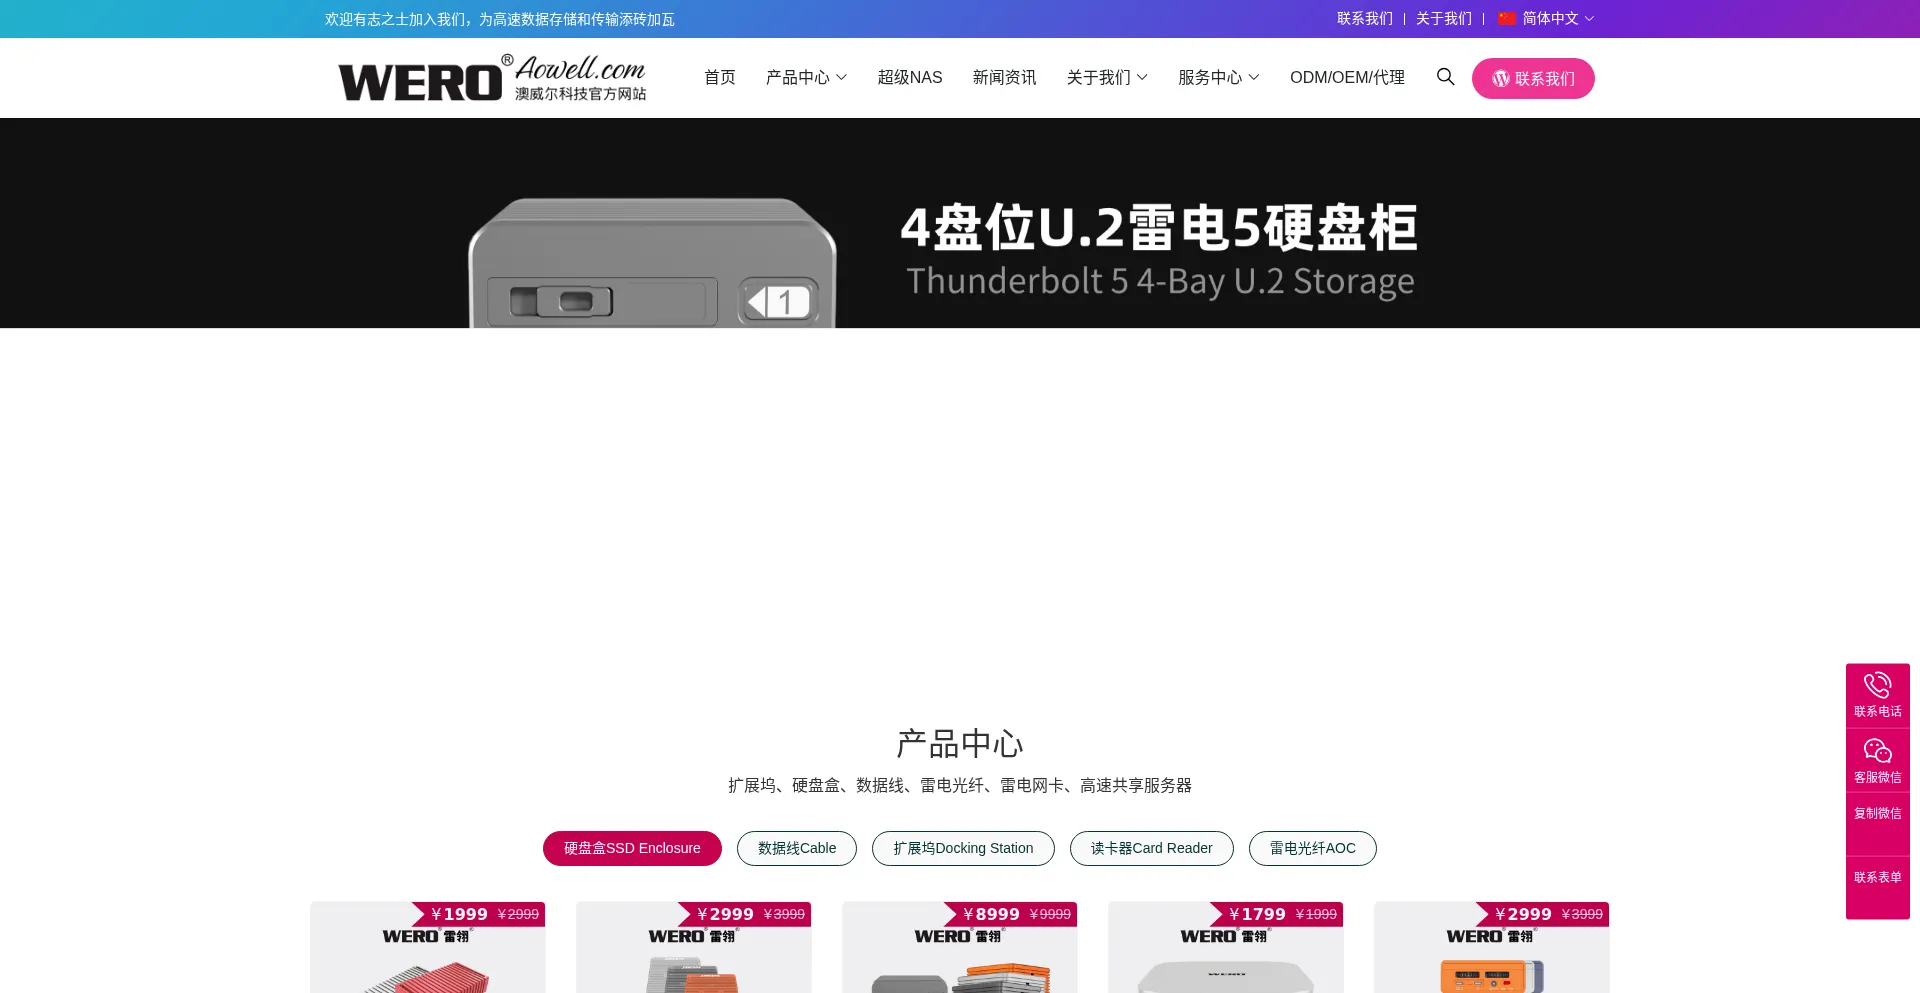Select the 扩展坞Docking Station tab
Screen dimensions: 1920x993
963,848
